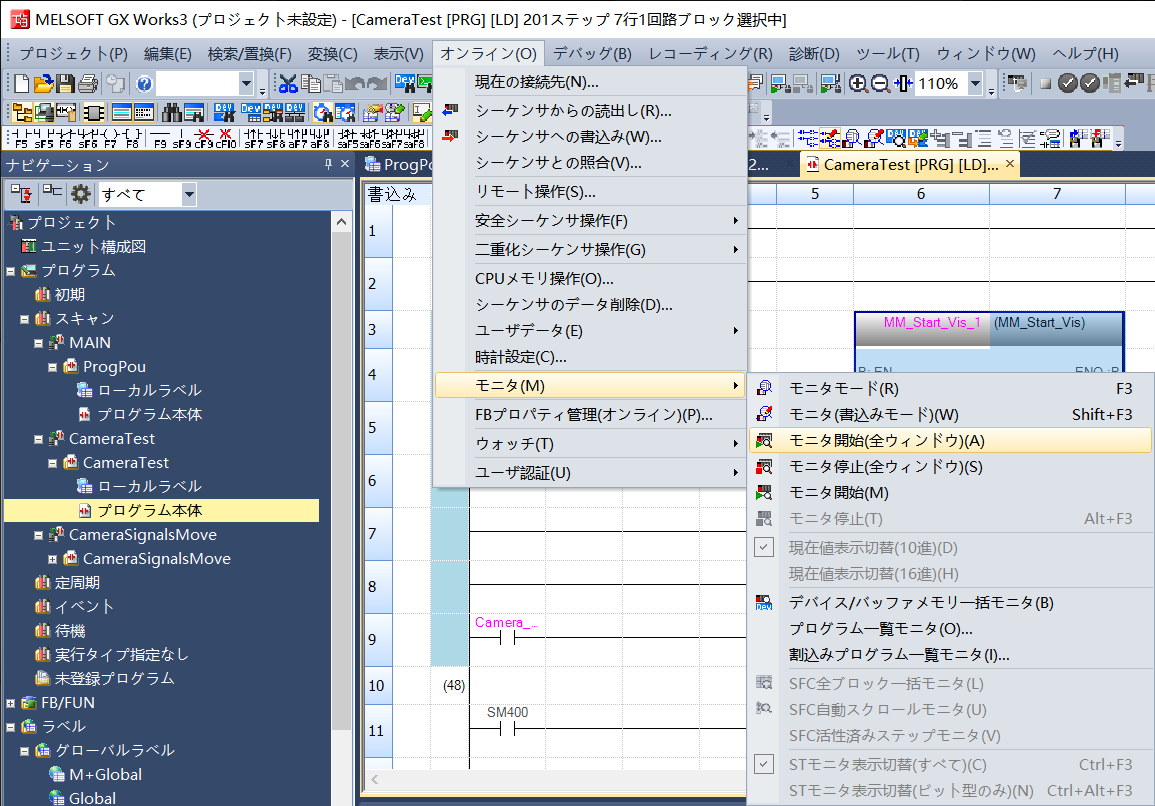The height and width of the screenshot is (806, 1155).
Task: Click the Zoom in magnifier icon
Action: [858, 84]
